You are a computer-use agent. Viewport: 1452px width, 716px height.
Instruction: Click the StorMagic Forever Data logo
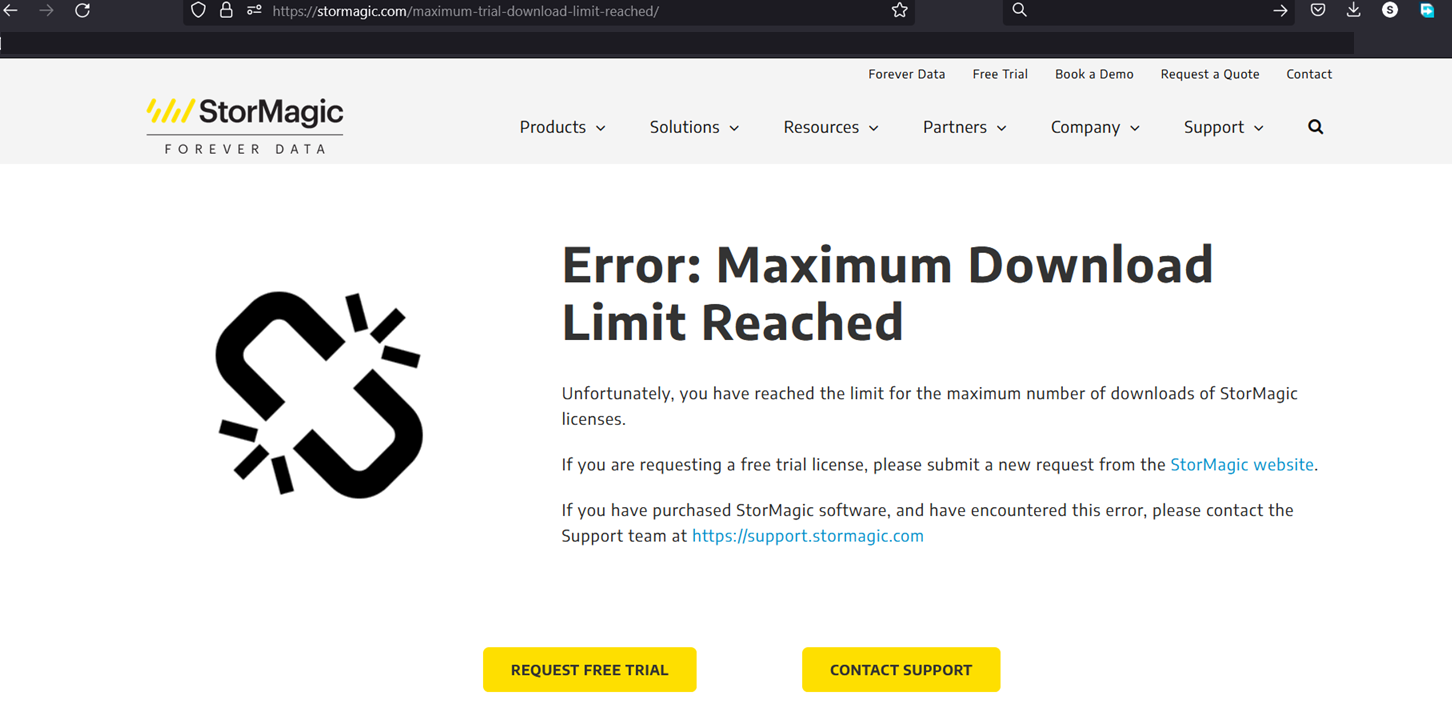[x=245, y=126]
